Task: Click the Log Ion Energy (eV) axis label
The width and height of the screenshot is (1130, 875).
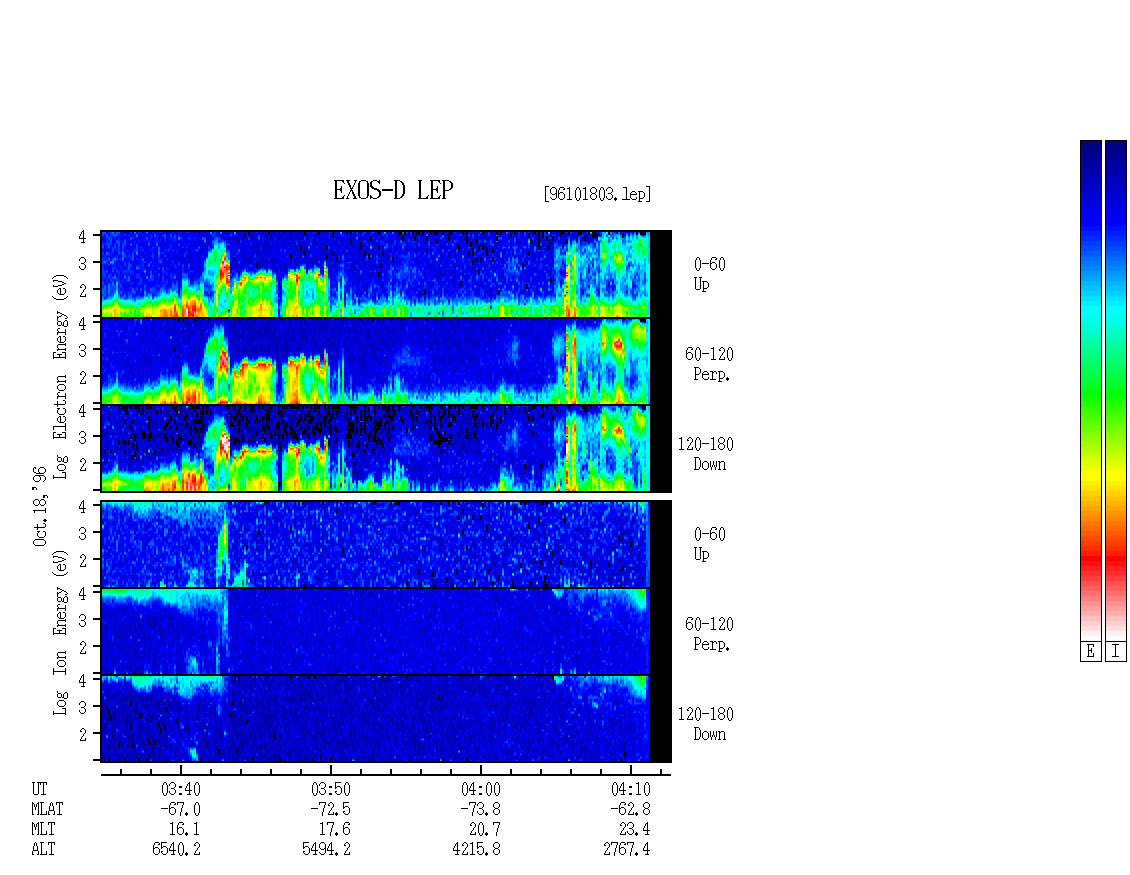Action: click(x=60, y=633)
